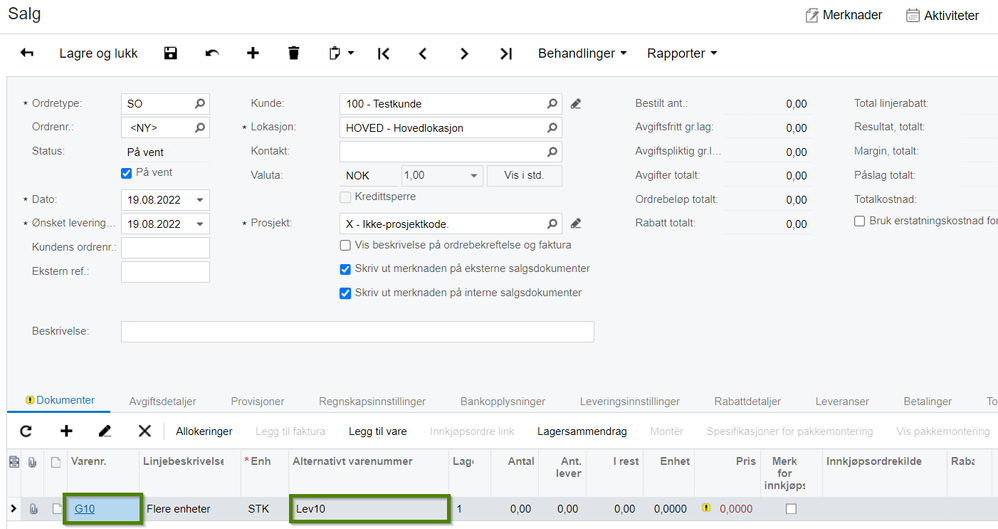998x529 pixels.
Task: Click into the Beskrivelse text field
Action: 357,332
